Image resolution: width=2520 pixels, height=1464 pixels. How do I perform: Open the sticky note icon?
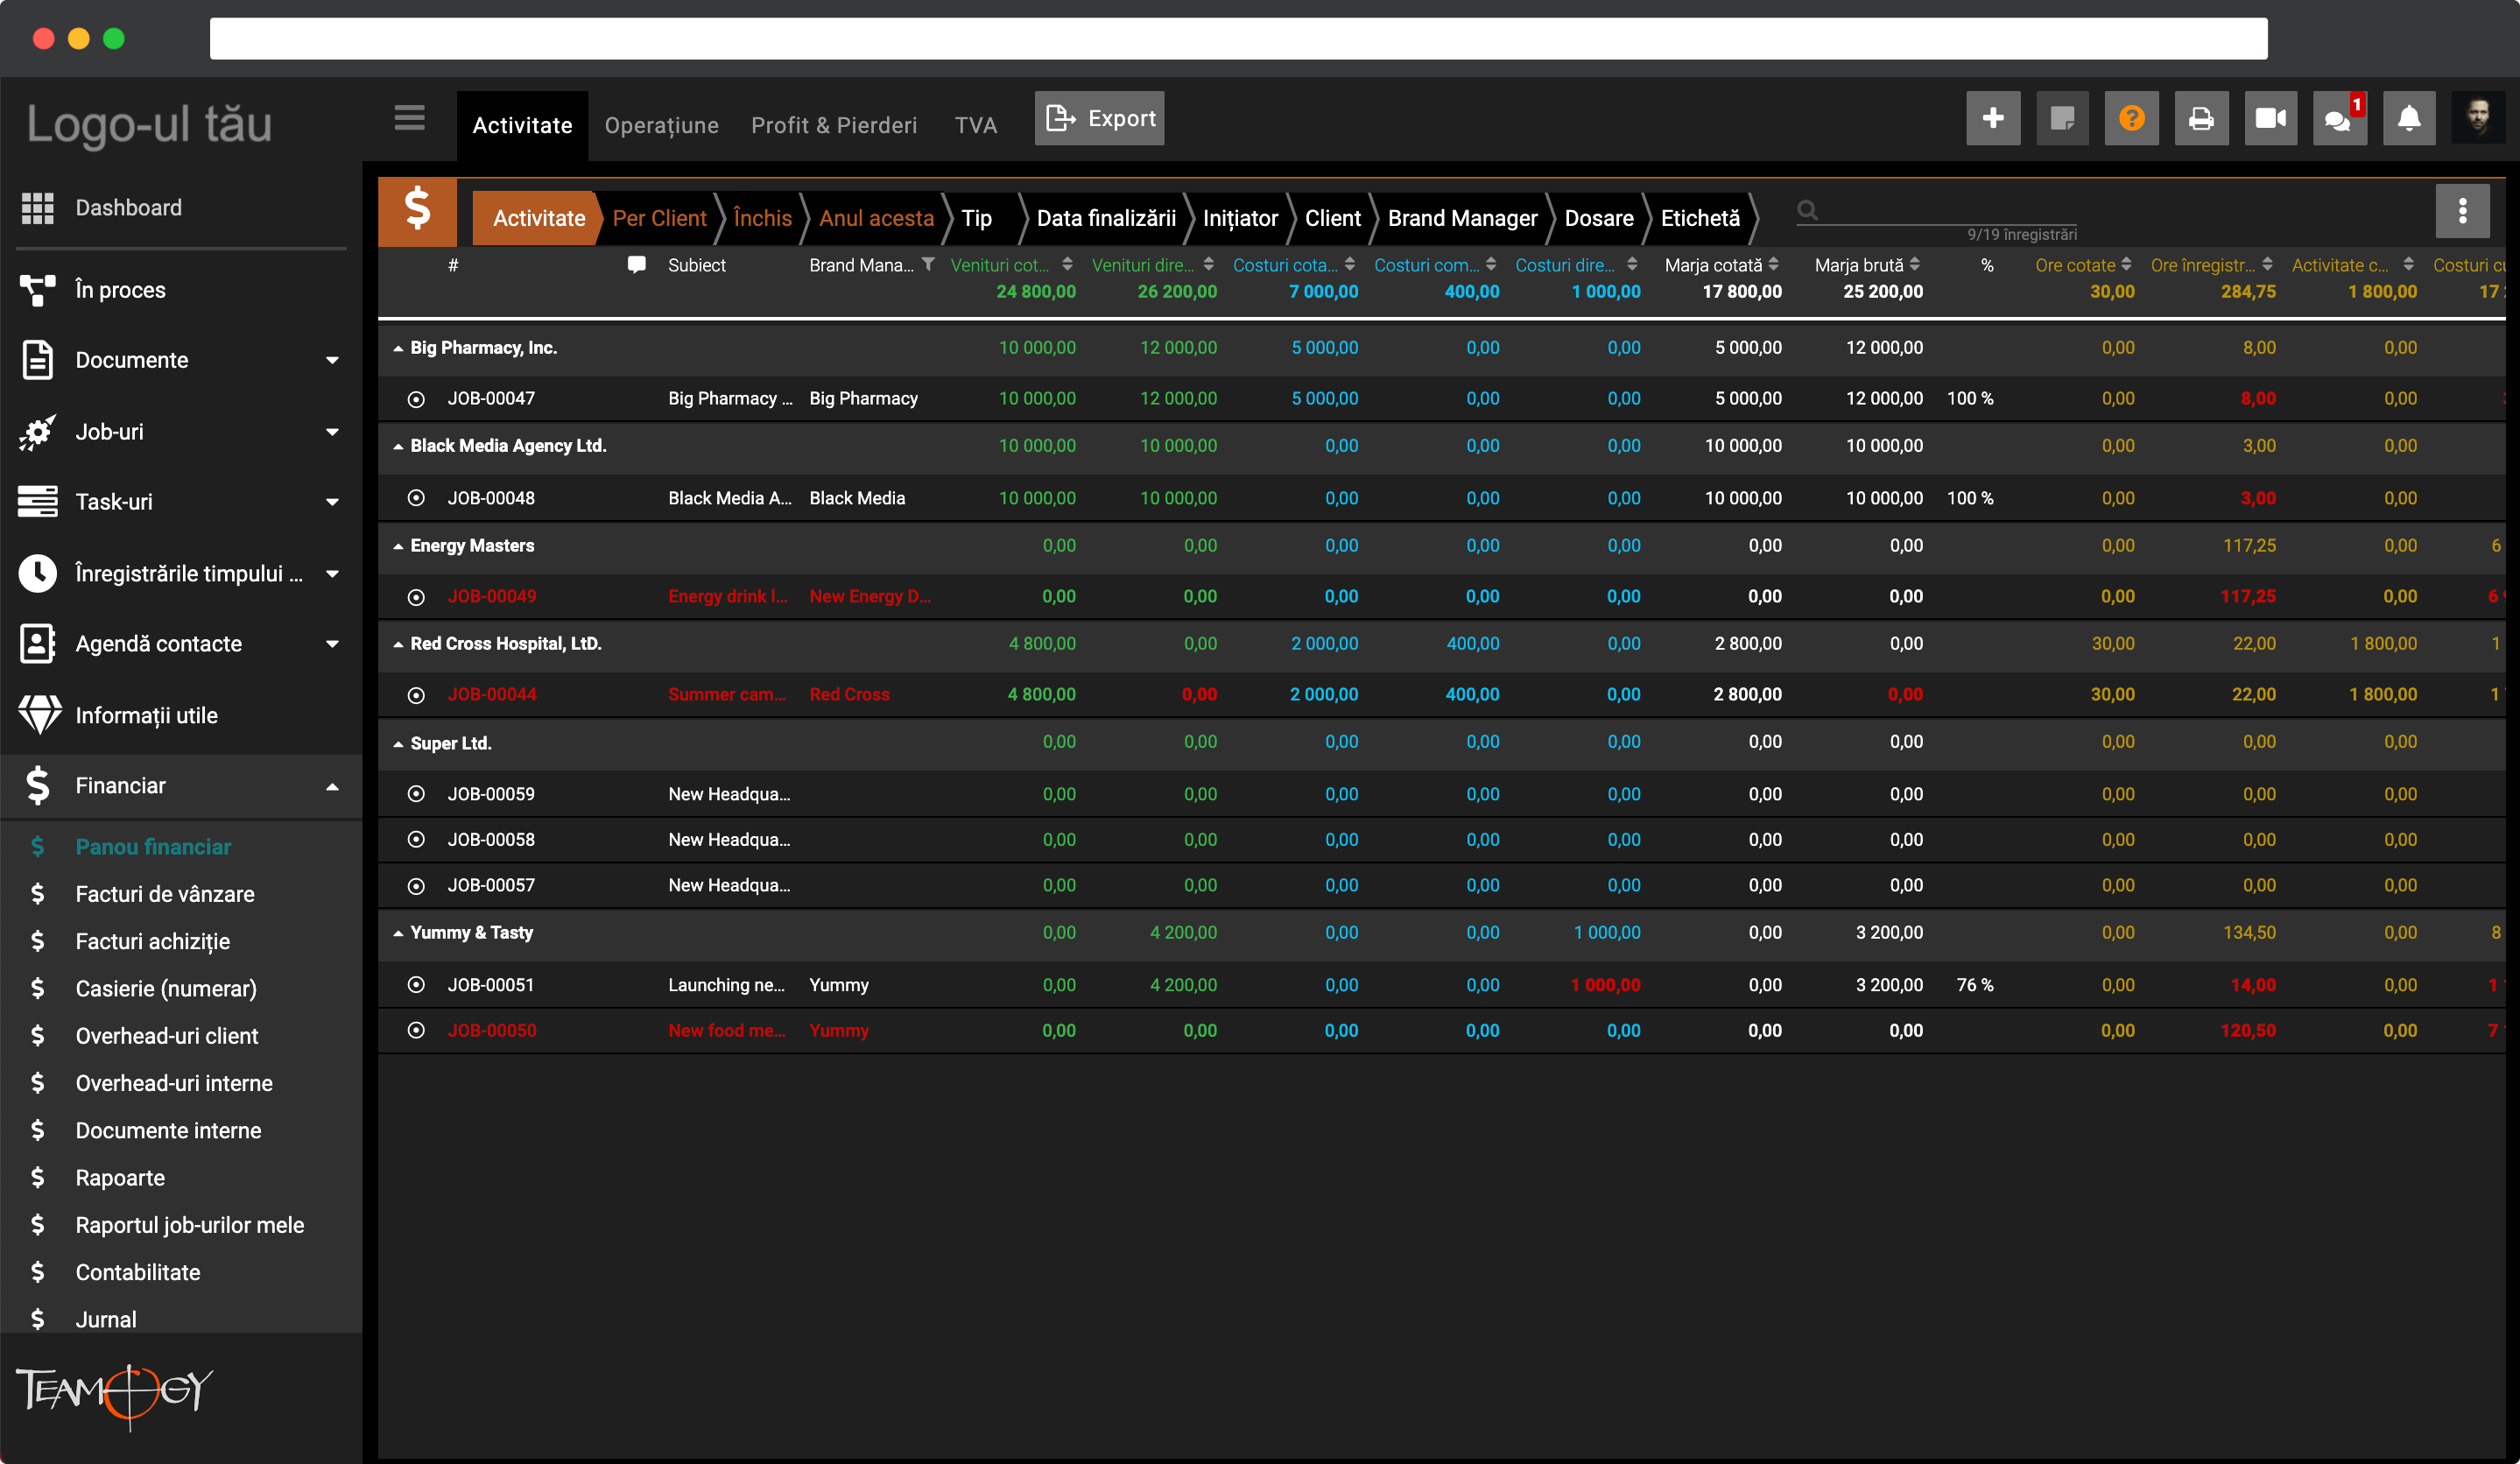click(x=2062, y=119)
